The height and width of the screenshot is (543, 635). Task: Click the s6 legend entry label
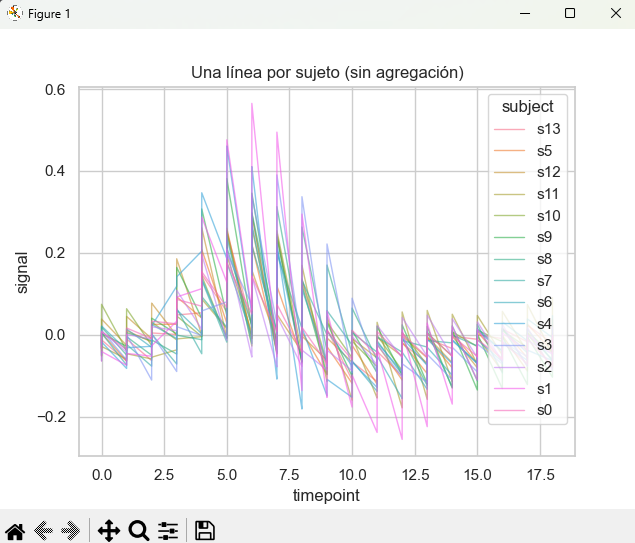pos(545,302)
